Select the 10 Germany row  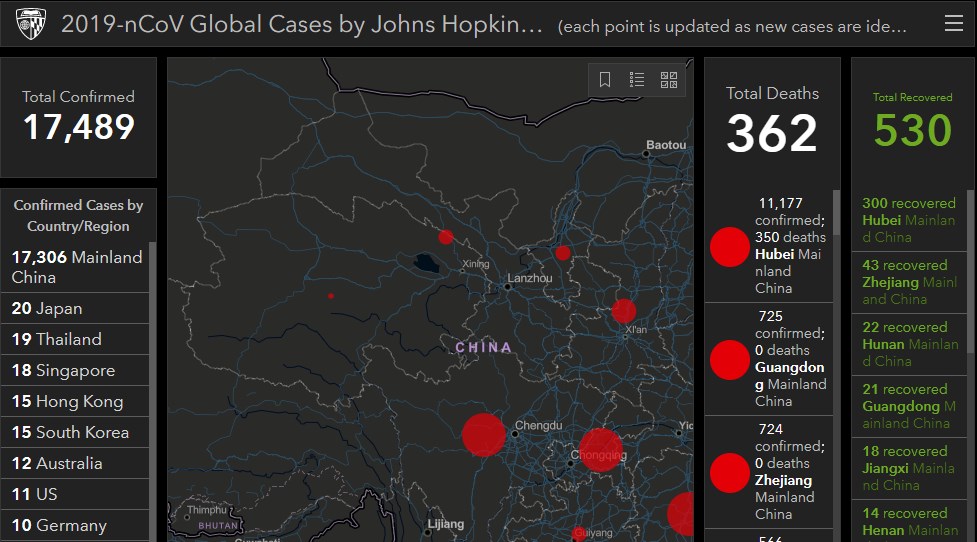(75, 526)
